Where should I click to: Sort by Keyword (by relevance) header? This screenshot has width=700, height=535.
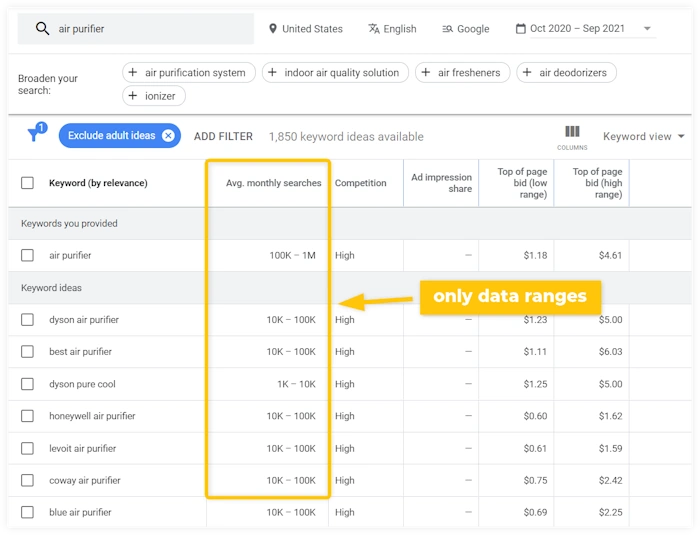98,183
